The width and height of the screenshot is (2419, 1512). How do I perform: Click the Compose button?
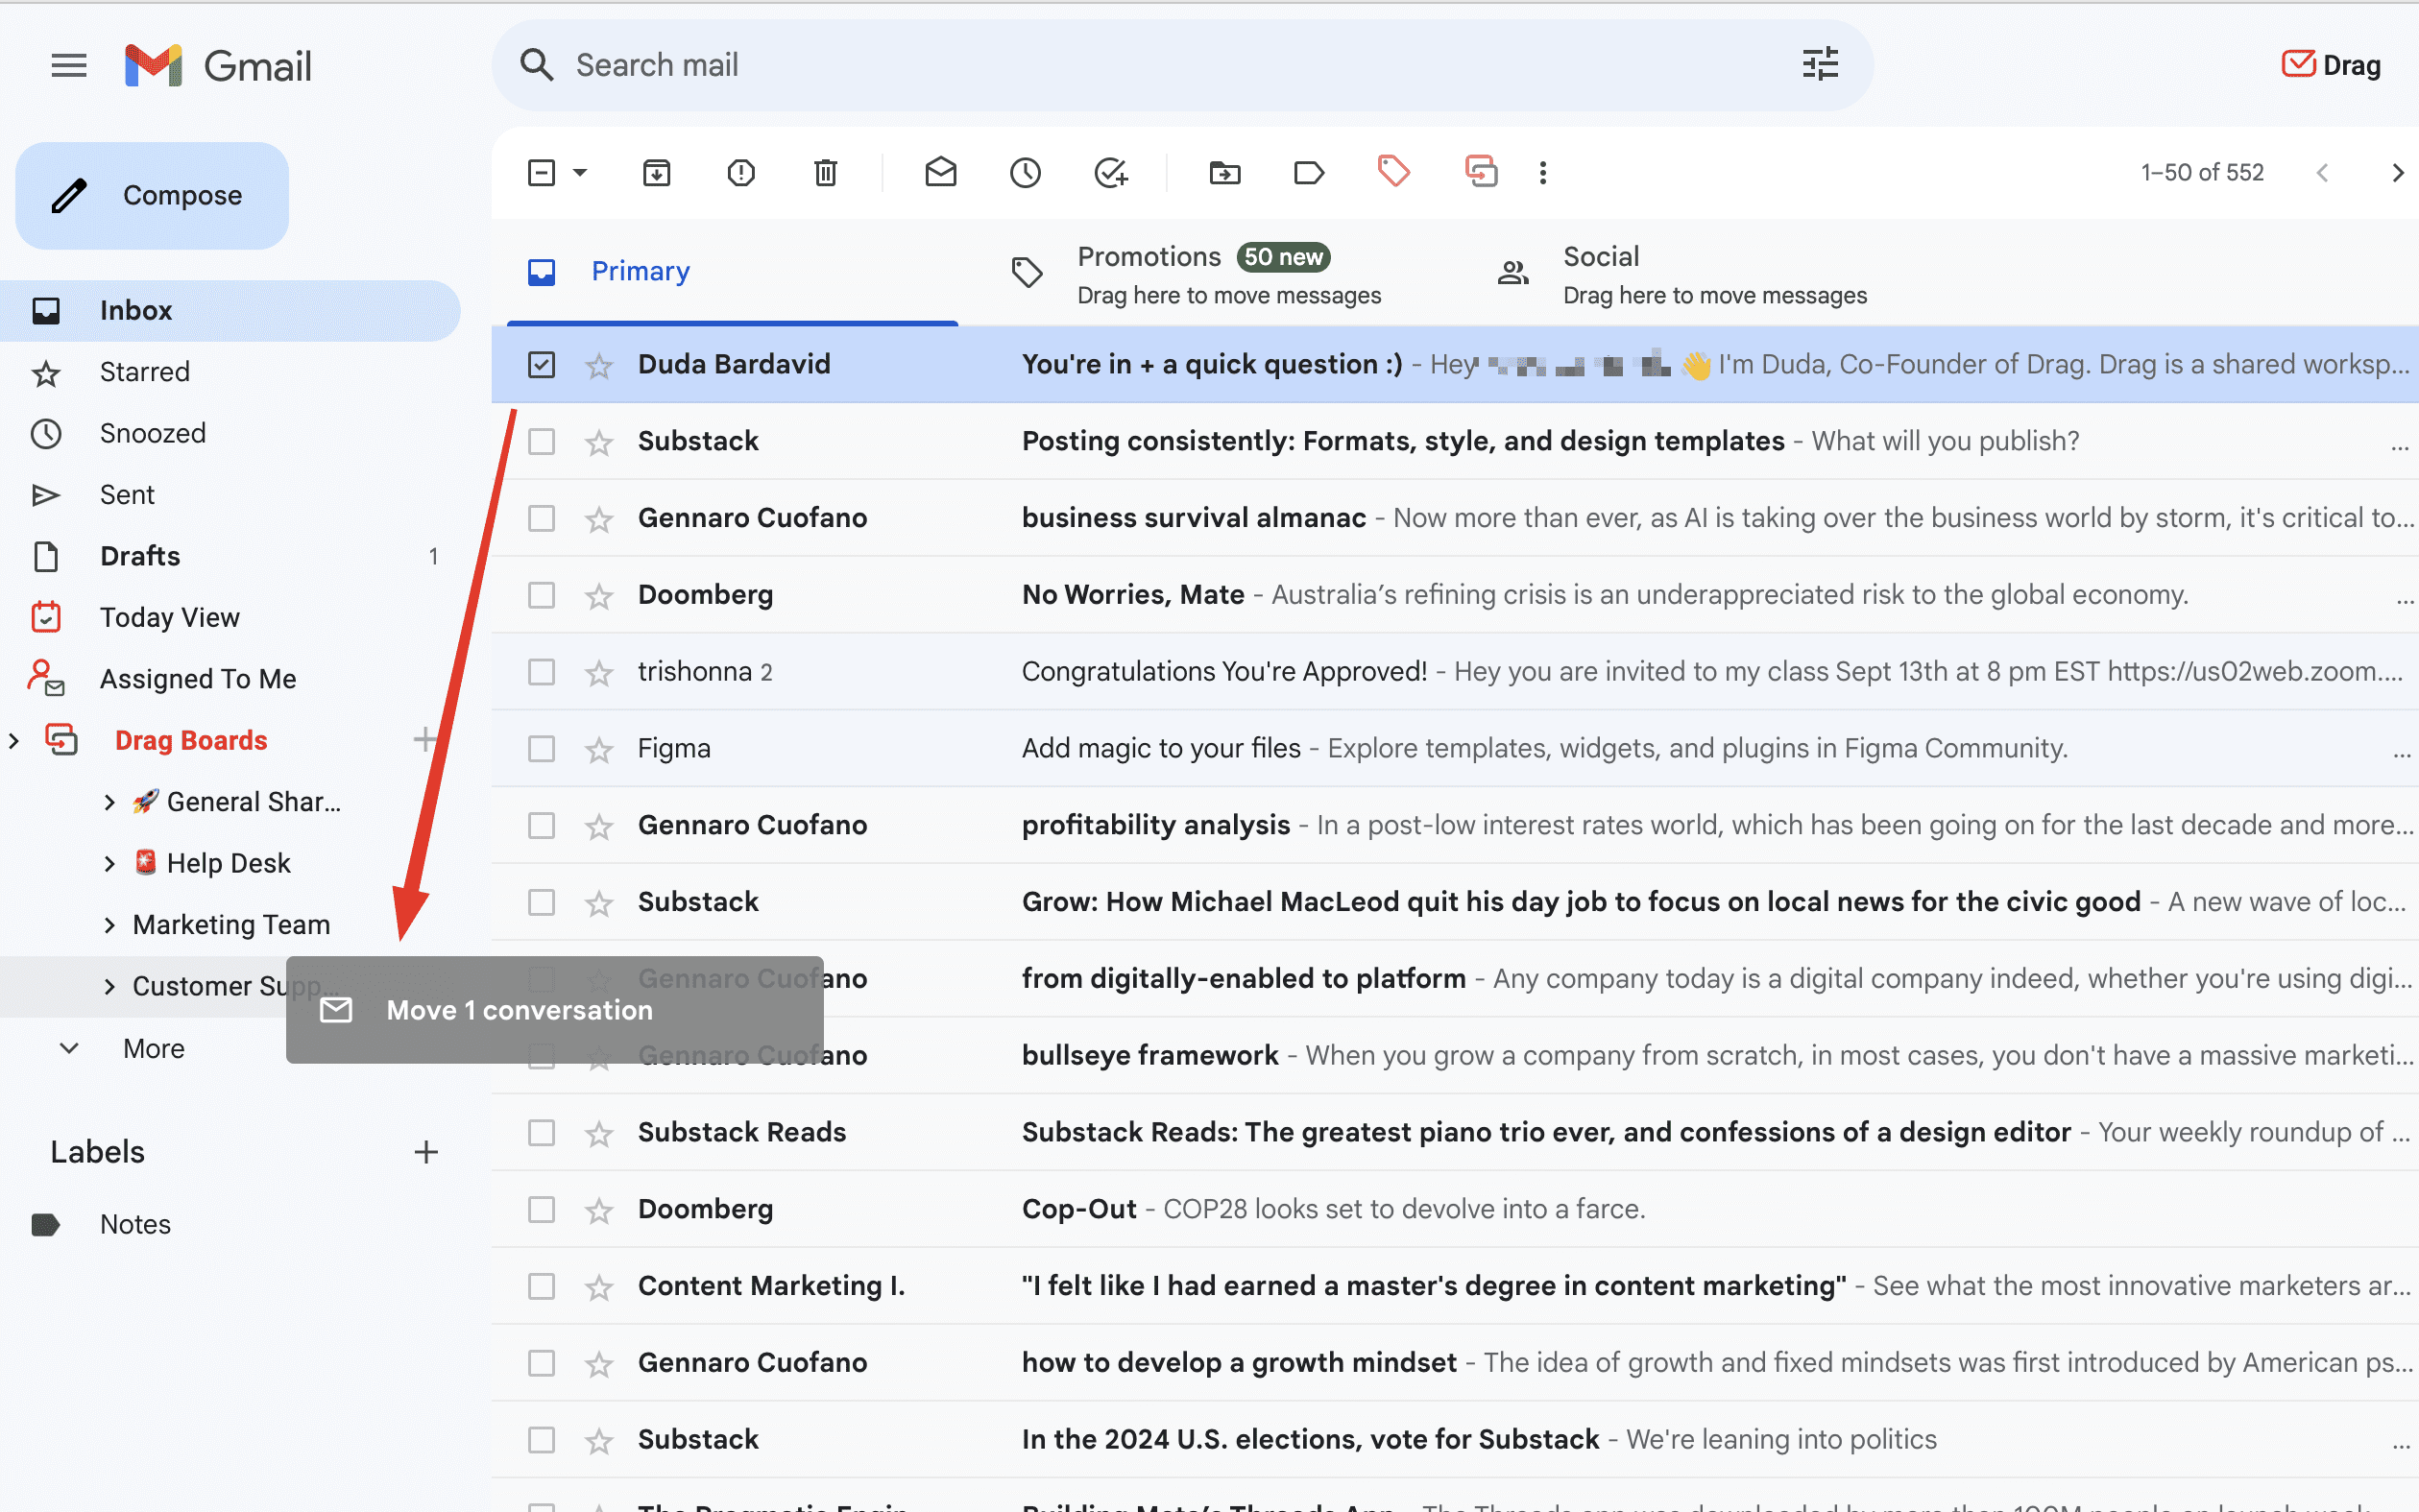tap(152, 196)
